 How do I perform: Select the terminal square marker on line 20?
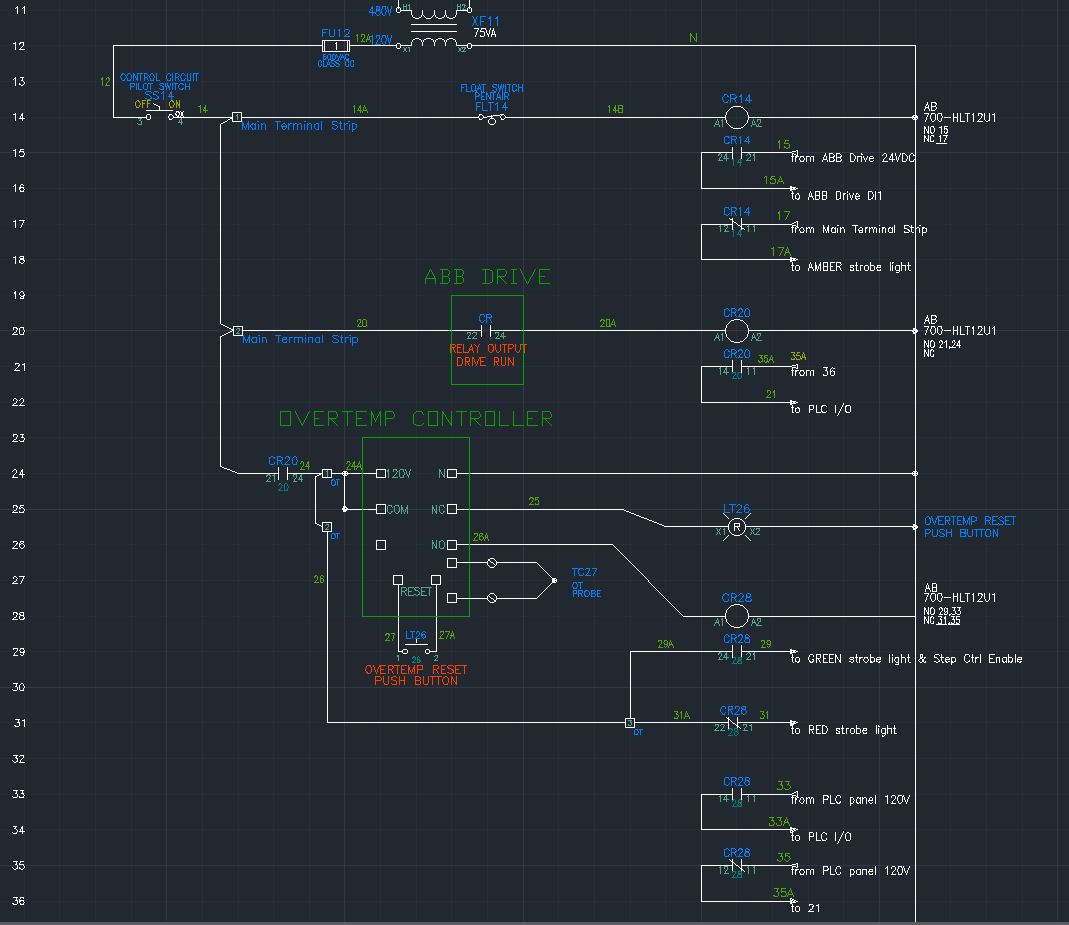pos(238,331)
